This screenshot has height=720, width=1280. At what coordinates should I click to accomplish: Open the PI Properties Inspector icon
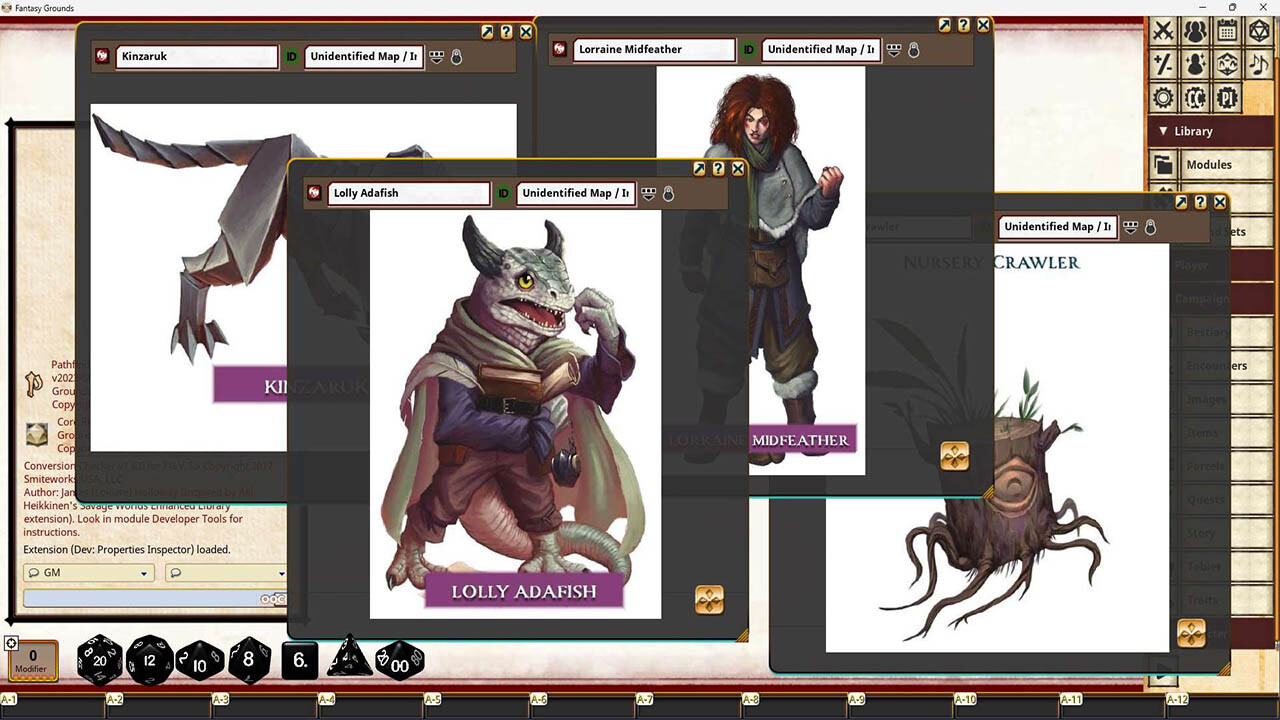pyautogui.click(x=1228, y=97)
